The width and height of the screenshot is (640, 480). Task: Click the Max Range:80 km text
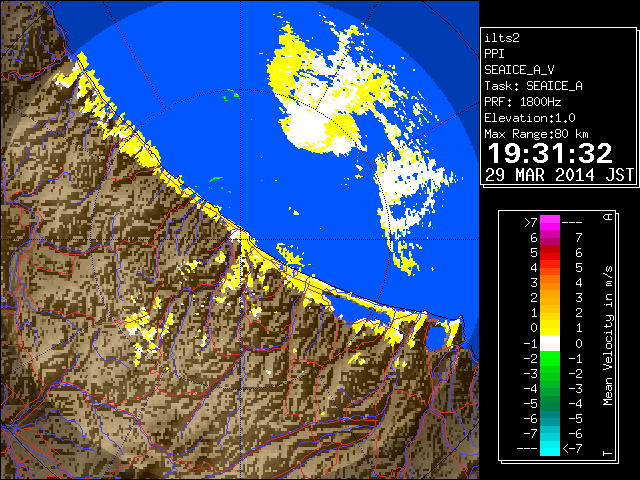[536, 134]
